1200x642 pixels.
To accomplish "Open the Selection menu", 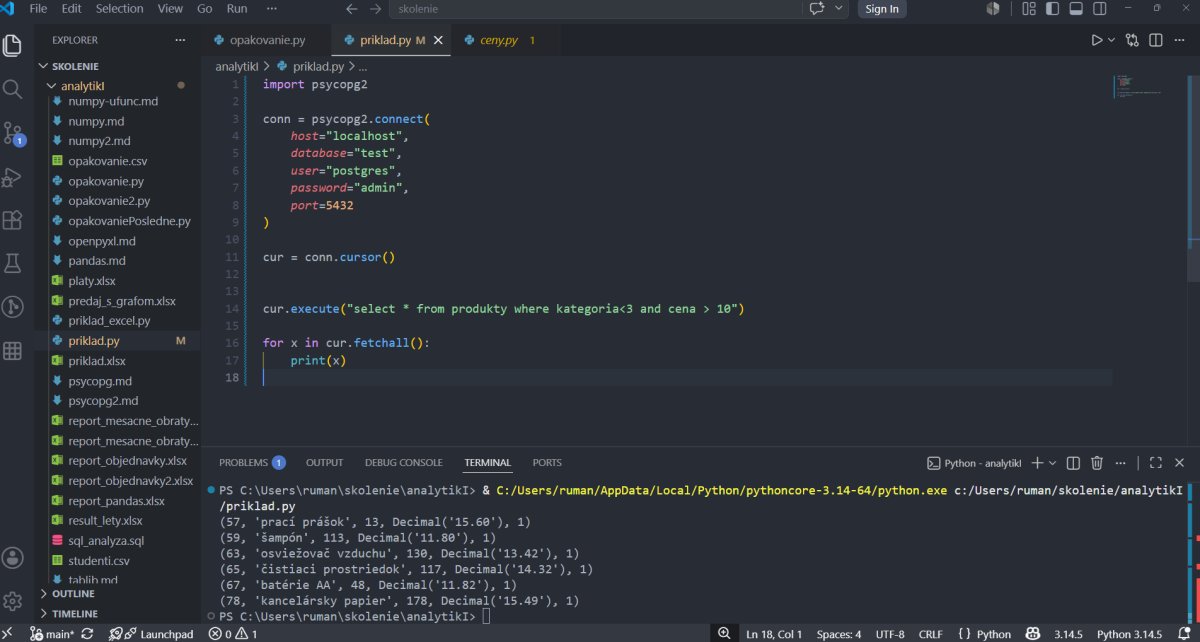I will click(x=120, y=9).
